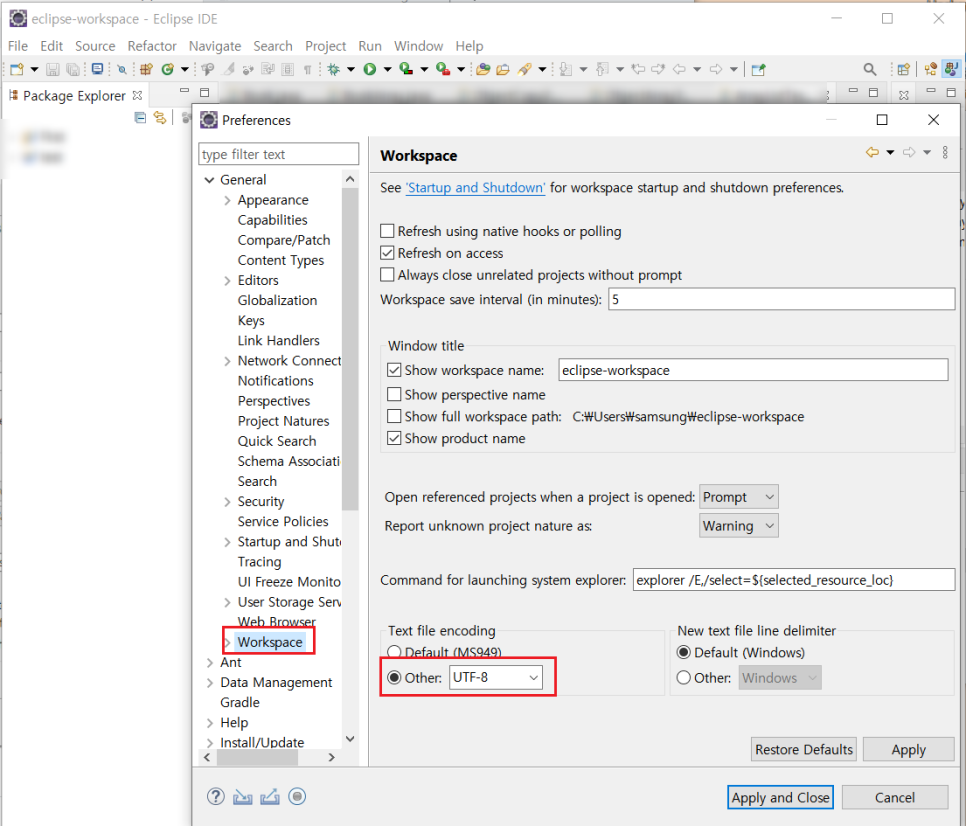Open the File menu
The height and width of the screenshot is (826, 966).
pyautogui.click(x=17, y=46)
